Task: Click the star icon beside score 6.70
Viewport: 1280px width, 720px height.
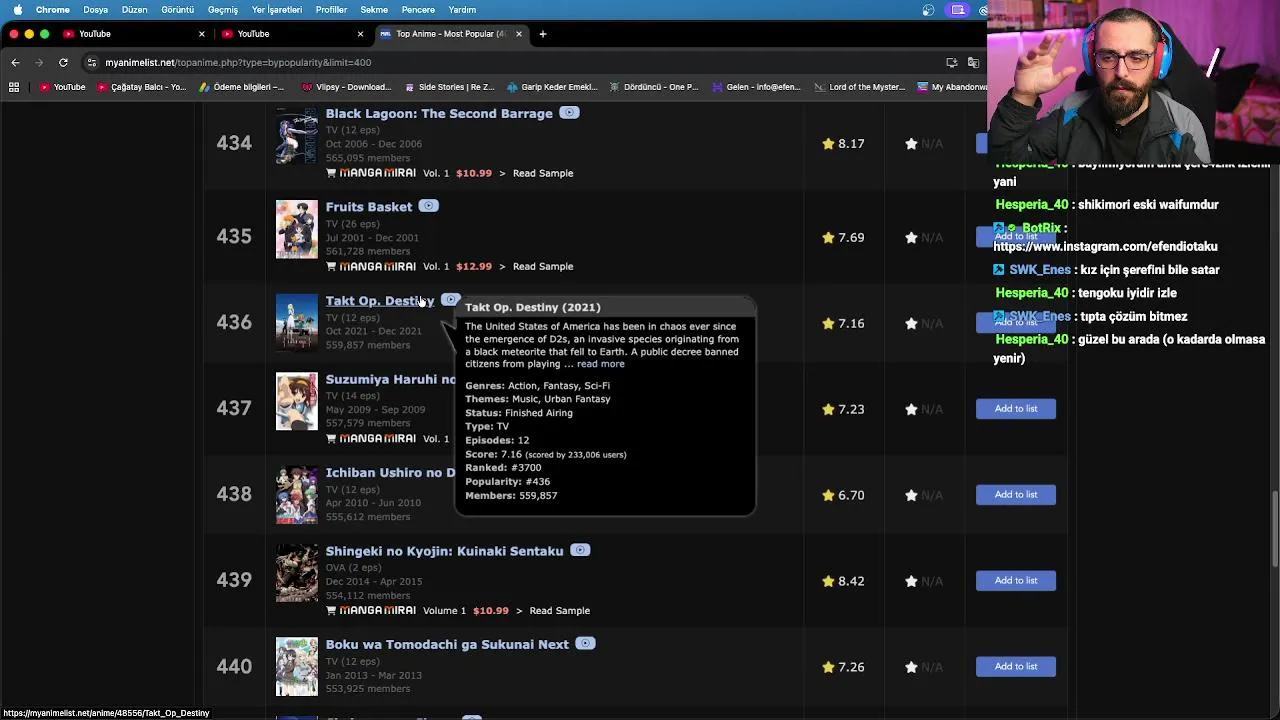Action: 828,496
